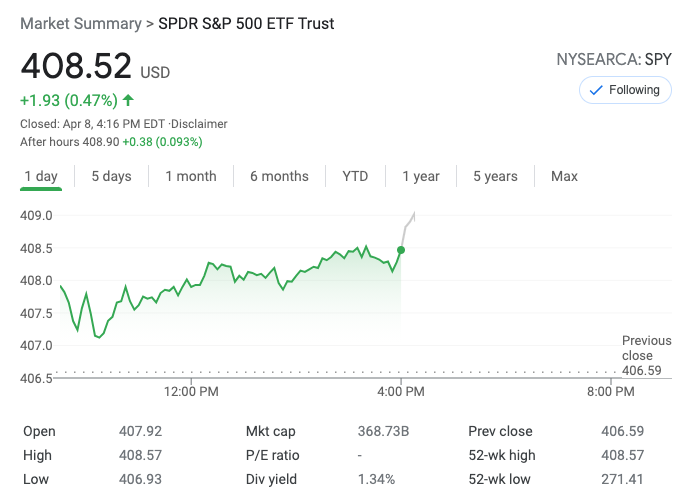Image resolution: width=696 pixels, height=501 pixels.
Task: Select the Max range tab
Action: [x=564, y=177]
